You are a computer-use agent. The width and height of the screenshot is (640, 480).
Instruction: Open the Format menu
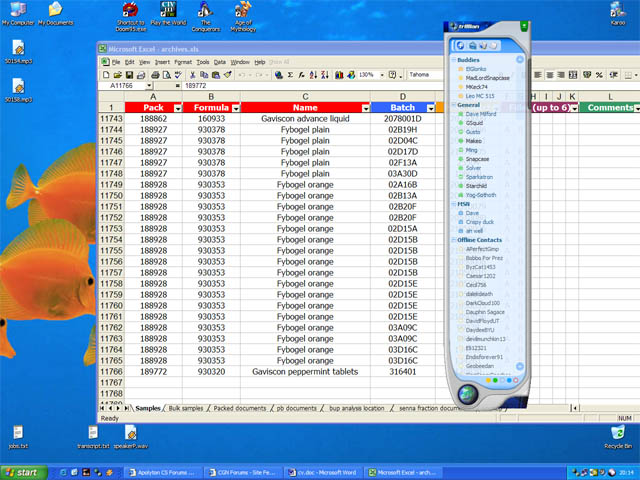pos(183,62)
